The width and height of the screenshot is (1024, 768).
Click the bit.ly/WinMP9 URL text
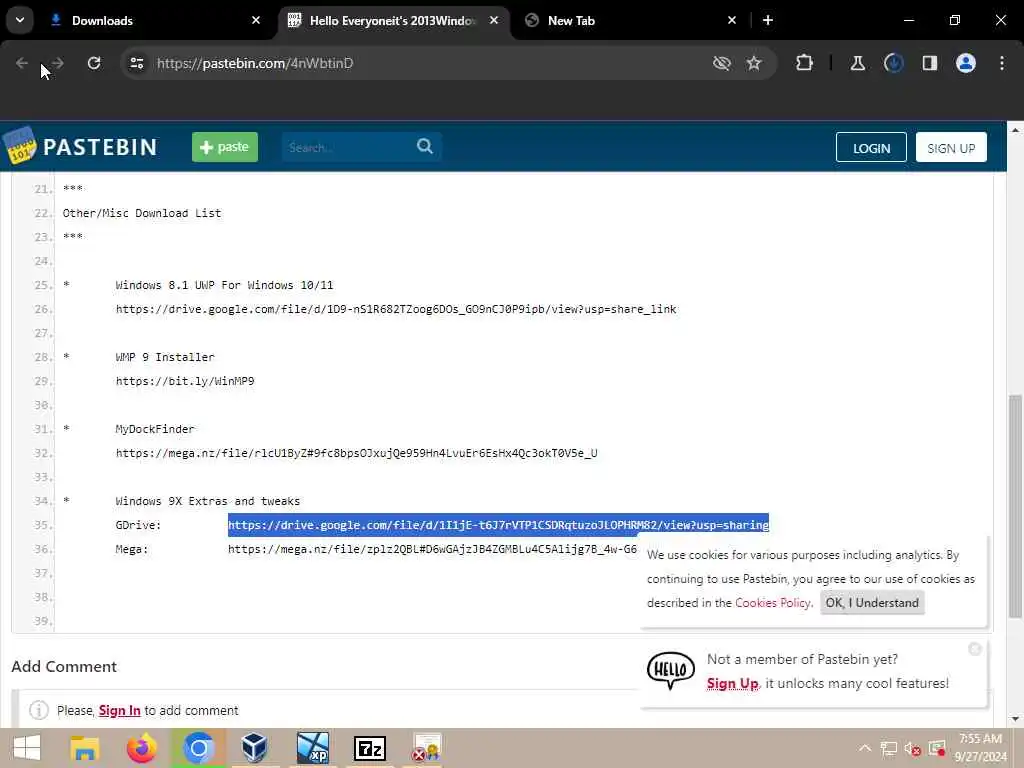(185, 381)
